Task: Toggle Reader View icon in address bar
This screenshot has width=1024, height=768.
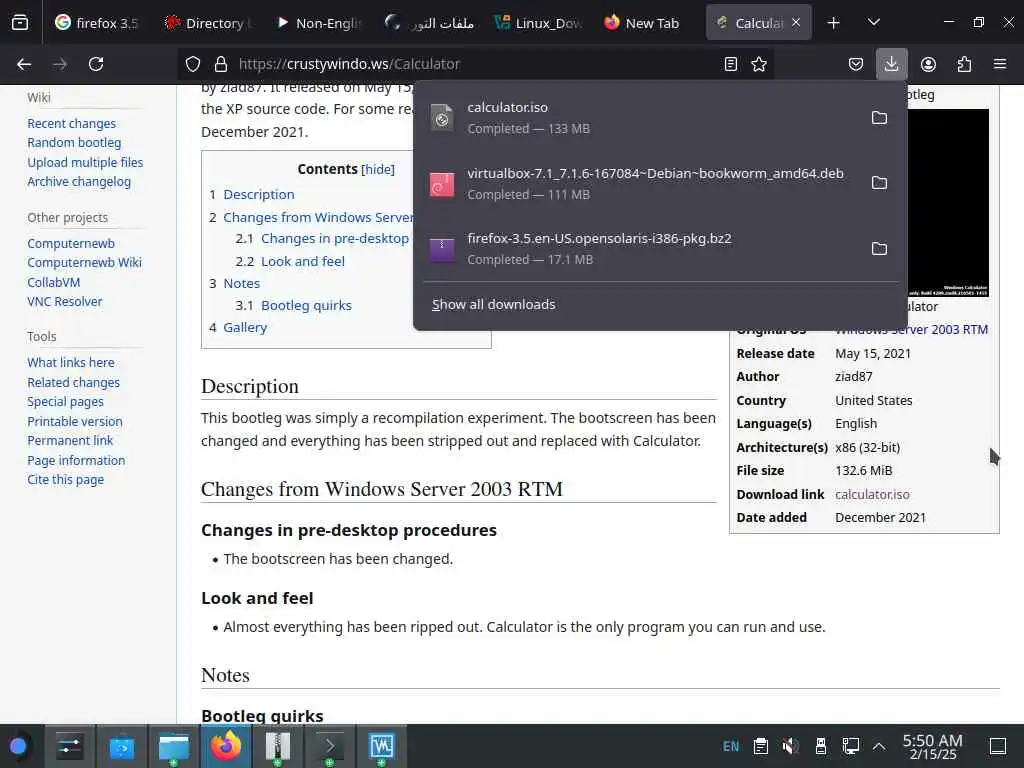Action: coord(731,64)
